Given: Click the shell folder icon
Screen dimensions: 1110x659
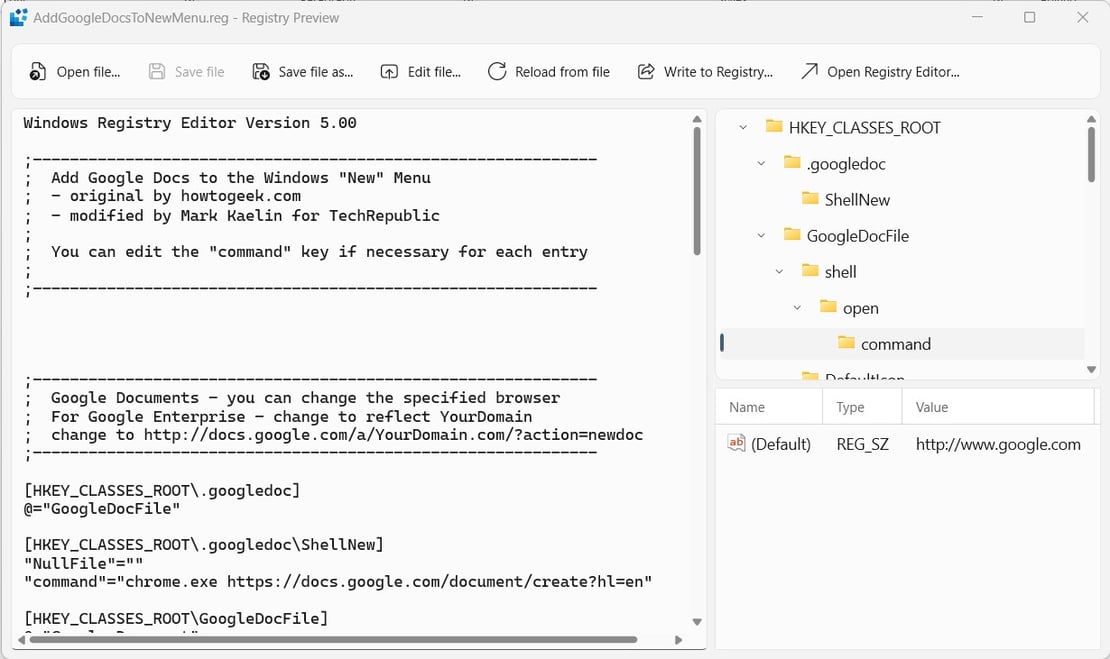Looking at the screenshot, I should tap(810, 271).
